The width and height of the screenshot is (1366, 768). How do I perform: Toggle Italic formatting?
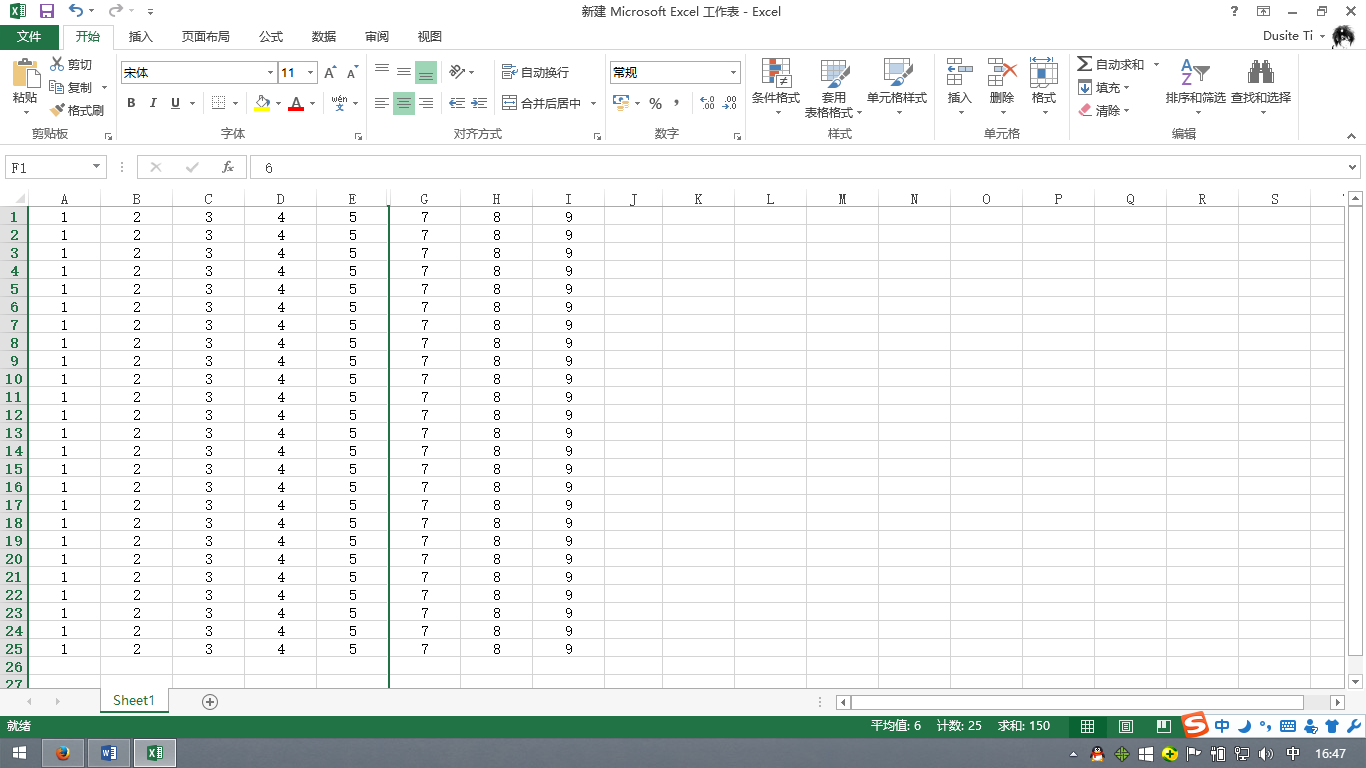153,103
